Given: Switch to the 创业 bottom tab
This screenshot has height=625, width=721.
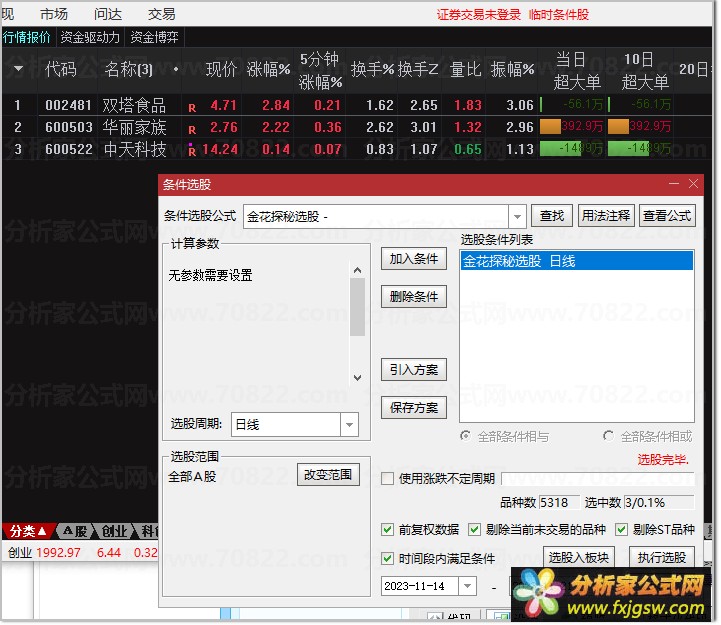Looking at the screenshot, I should tap(114, 531).
